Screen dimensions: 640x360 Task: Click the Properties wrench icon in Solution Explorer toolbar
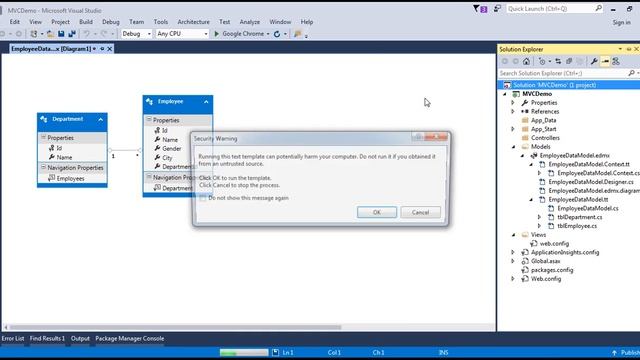pyautogui.click(x=594, y=61)
